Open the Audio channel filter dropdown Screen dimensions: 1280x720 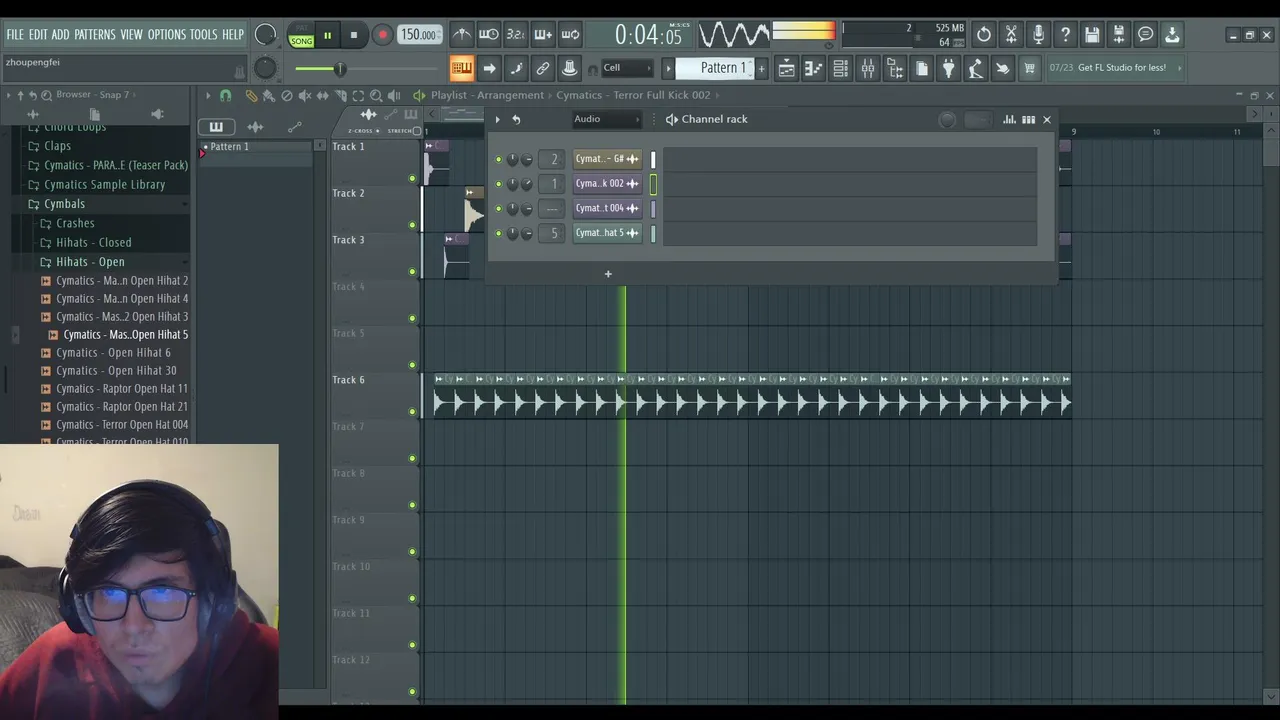[x=606, y=119]
